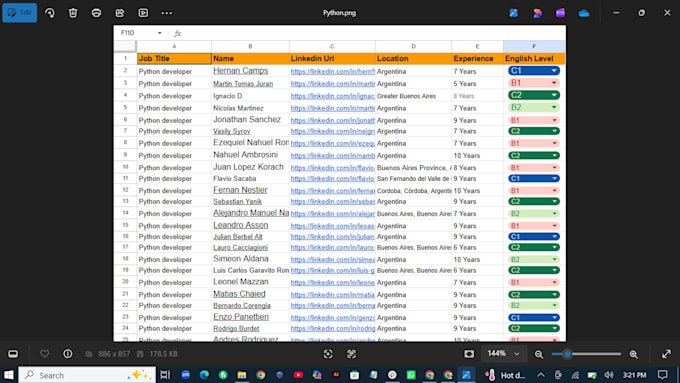Screen dimensions: 680x383
Task: Open File Explorer from taskbar
Action: tap(242, 375)
